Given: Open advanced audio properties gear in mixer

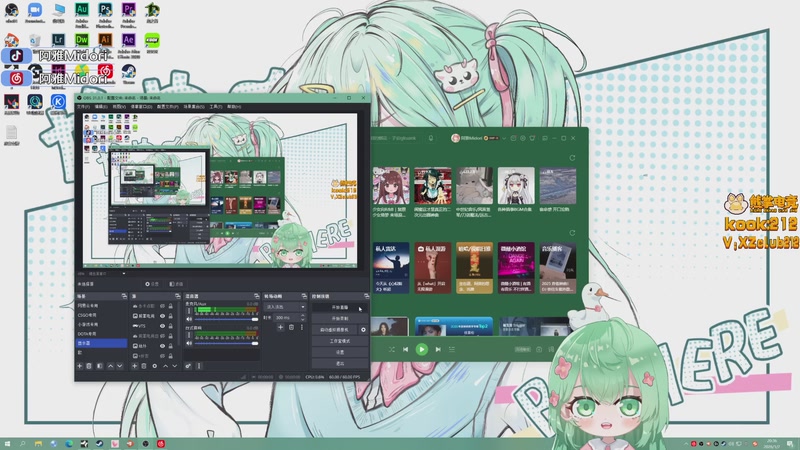Looking at the screenshot, I should pyautogui.click(x=188, y=366).
